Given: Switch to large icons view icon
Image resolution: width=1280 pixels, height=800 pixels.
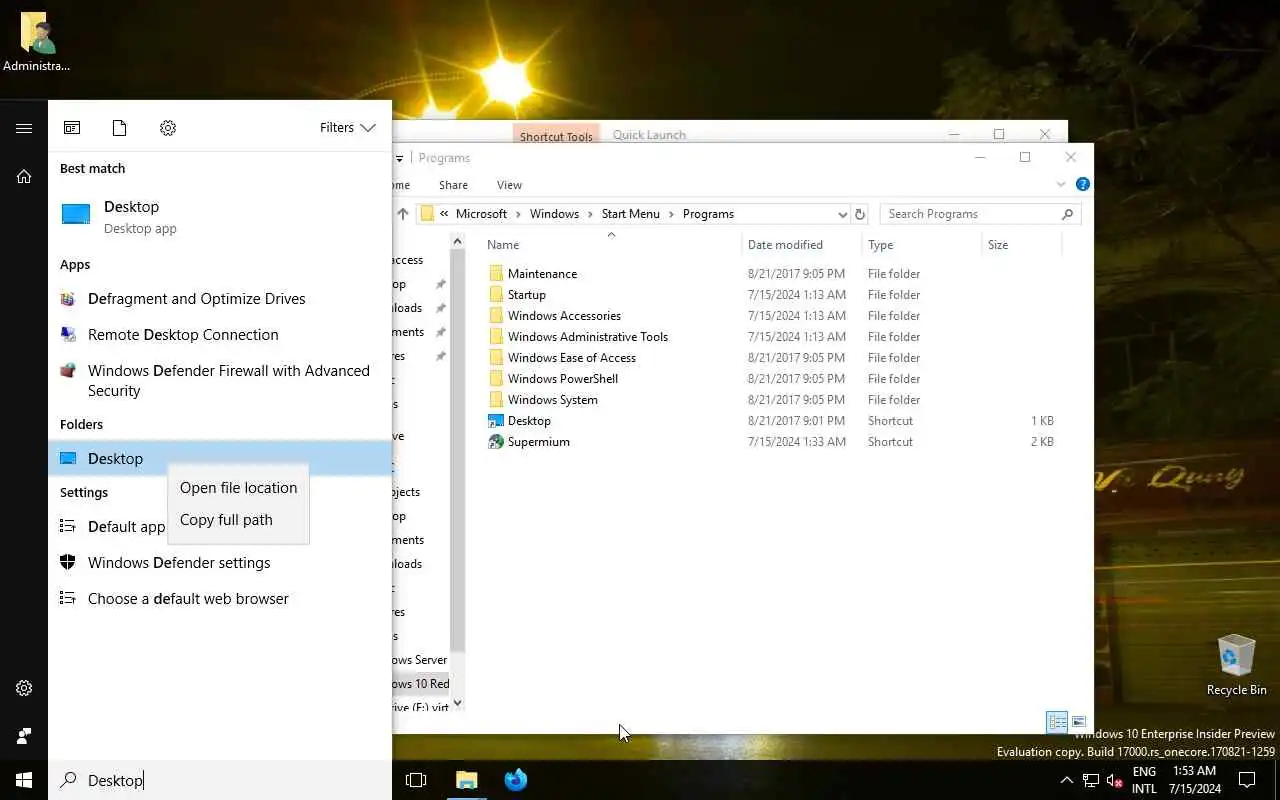Looking at the screenshot, I should (x=1079, y=722).
